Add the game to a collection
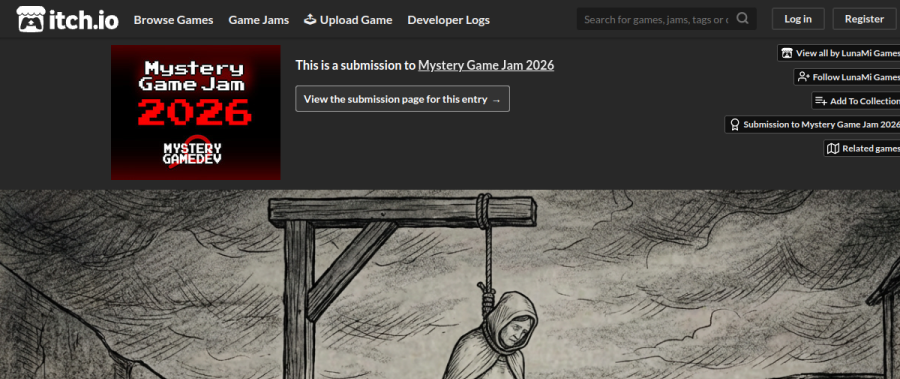Viewport: 900px width, 379px height. click(x=856, y=101)
